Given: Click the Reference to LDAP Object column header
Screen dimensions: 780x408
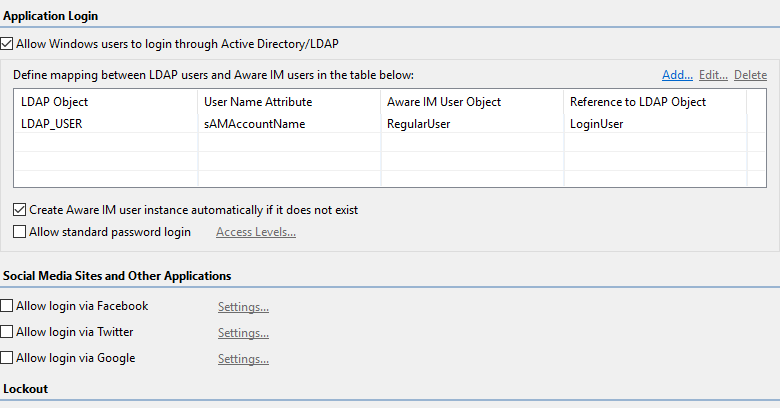Looking at the screenshot, I should pyautogui.click(x=655, y=102).
